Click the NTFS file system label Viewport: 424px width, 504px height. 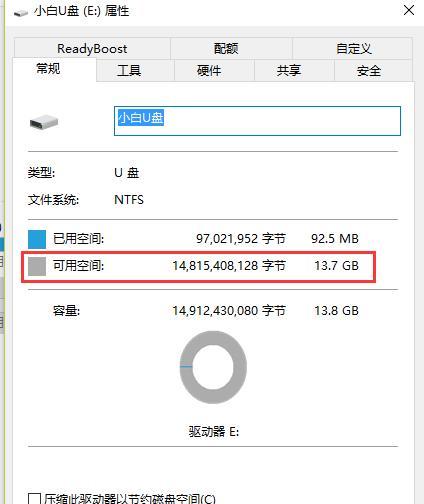coord(129,200)
